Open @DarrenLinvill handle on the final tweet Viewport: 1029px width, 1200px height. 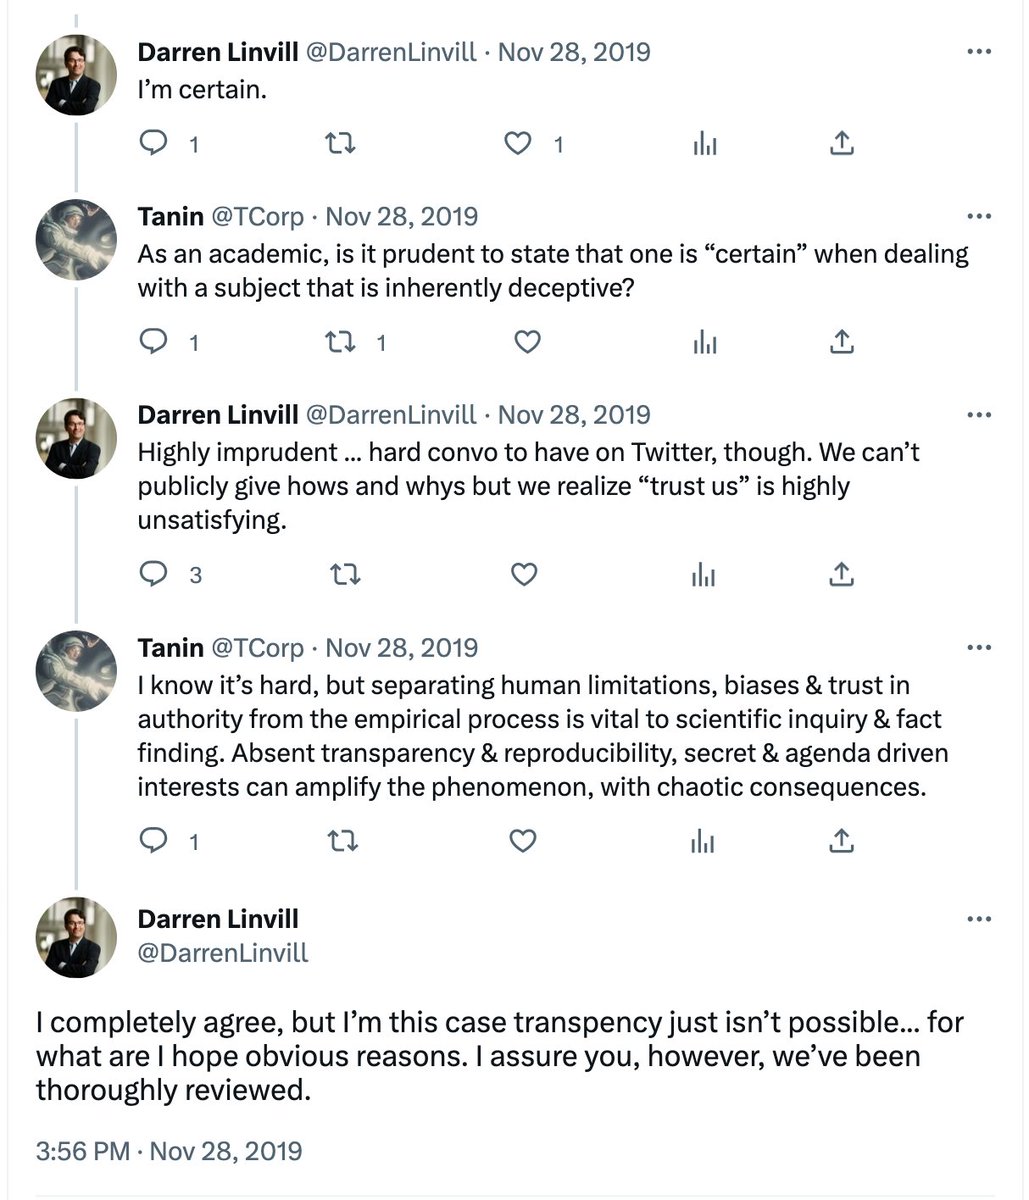222,953
